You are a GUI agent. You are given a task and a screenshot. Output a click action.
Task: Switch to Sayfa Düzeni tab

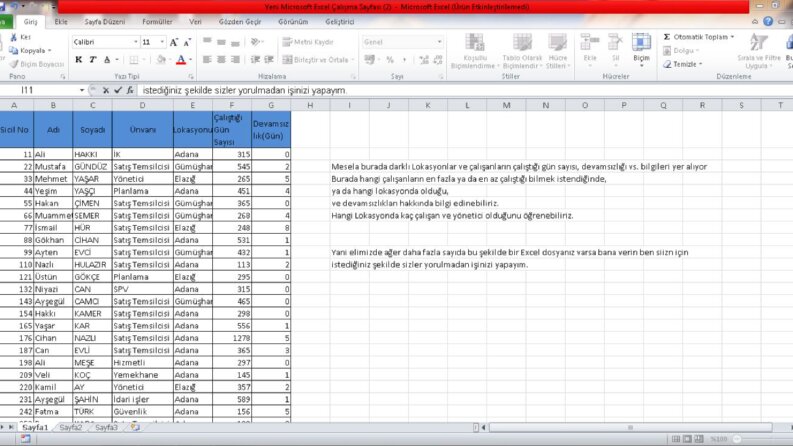click(105, 22)
